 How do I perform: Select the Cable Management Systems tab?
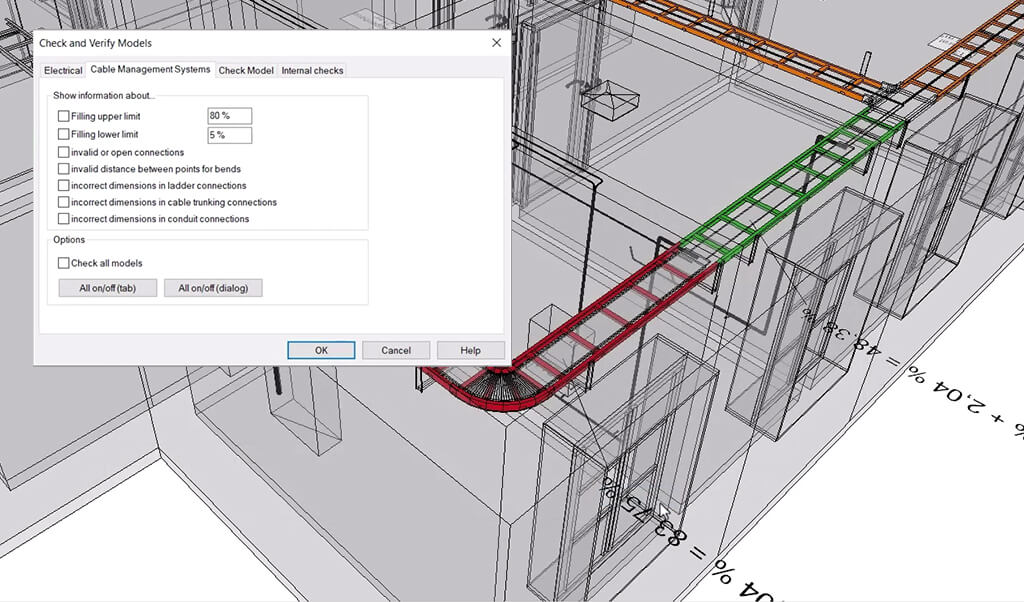pyautogui.click(x=150, y=70)
